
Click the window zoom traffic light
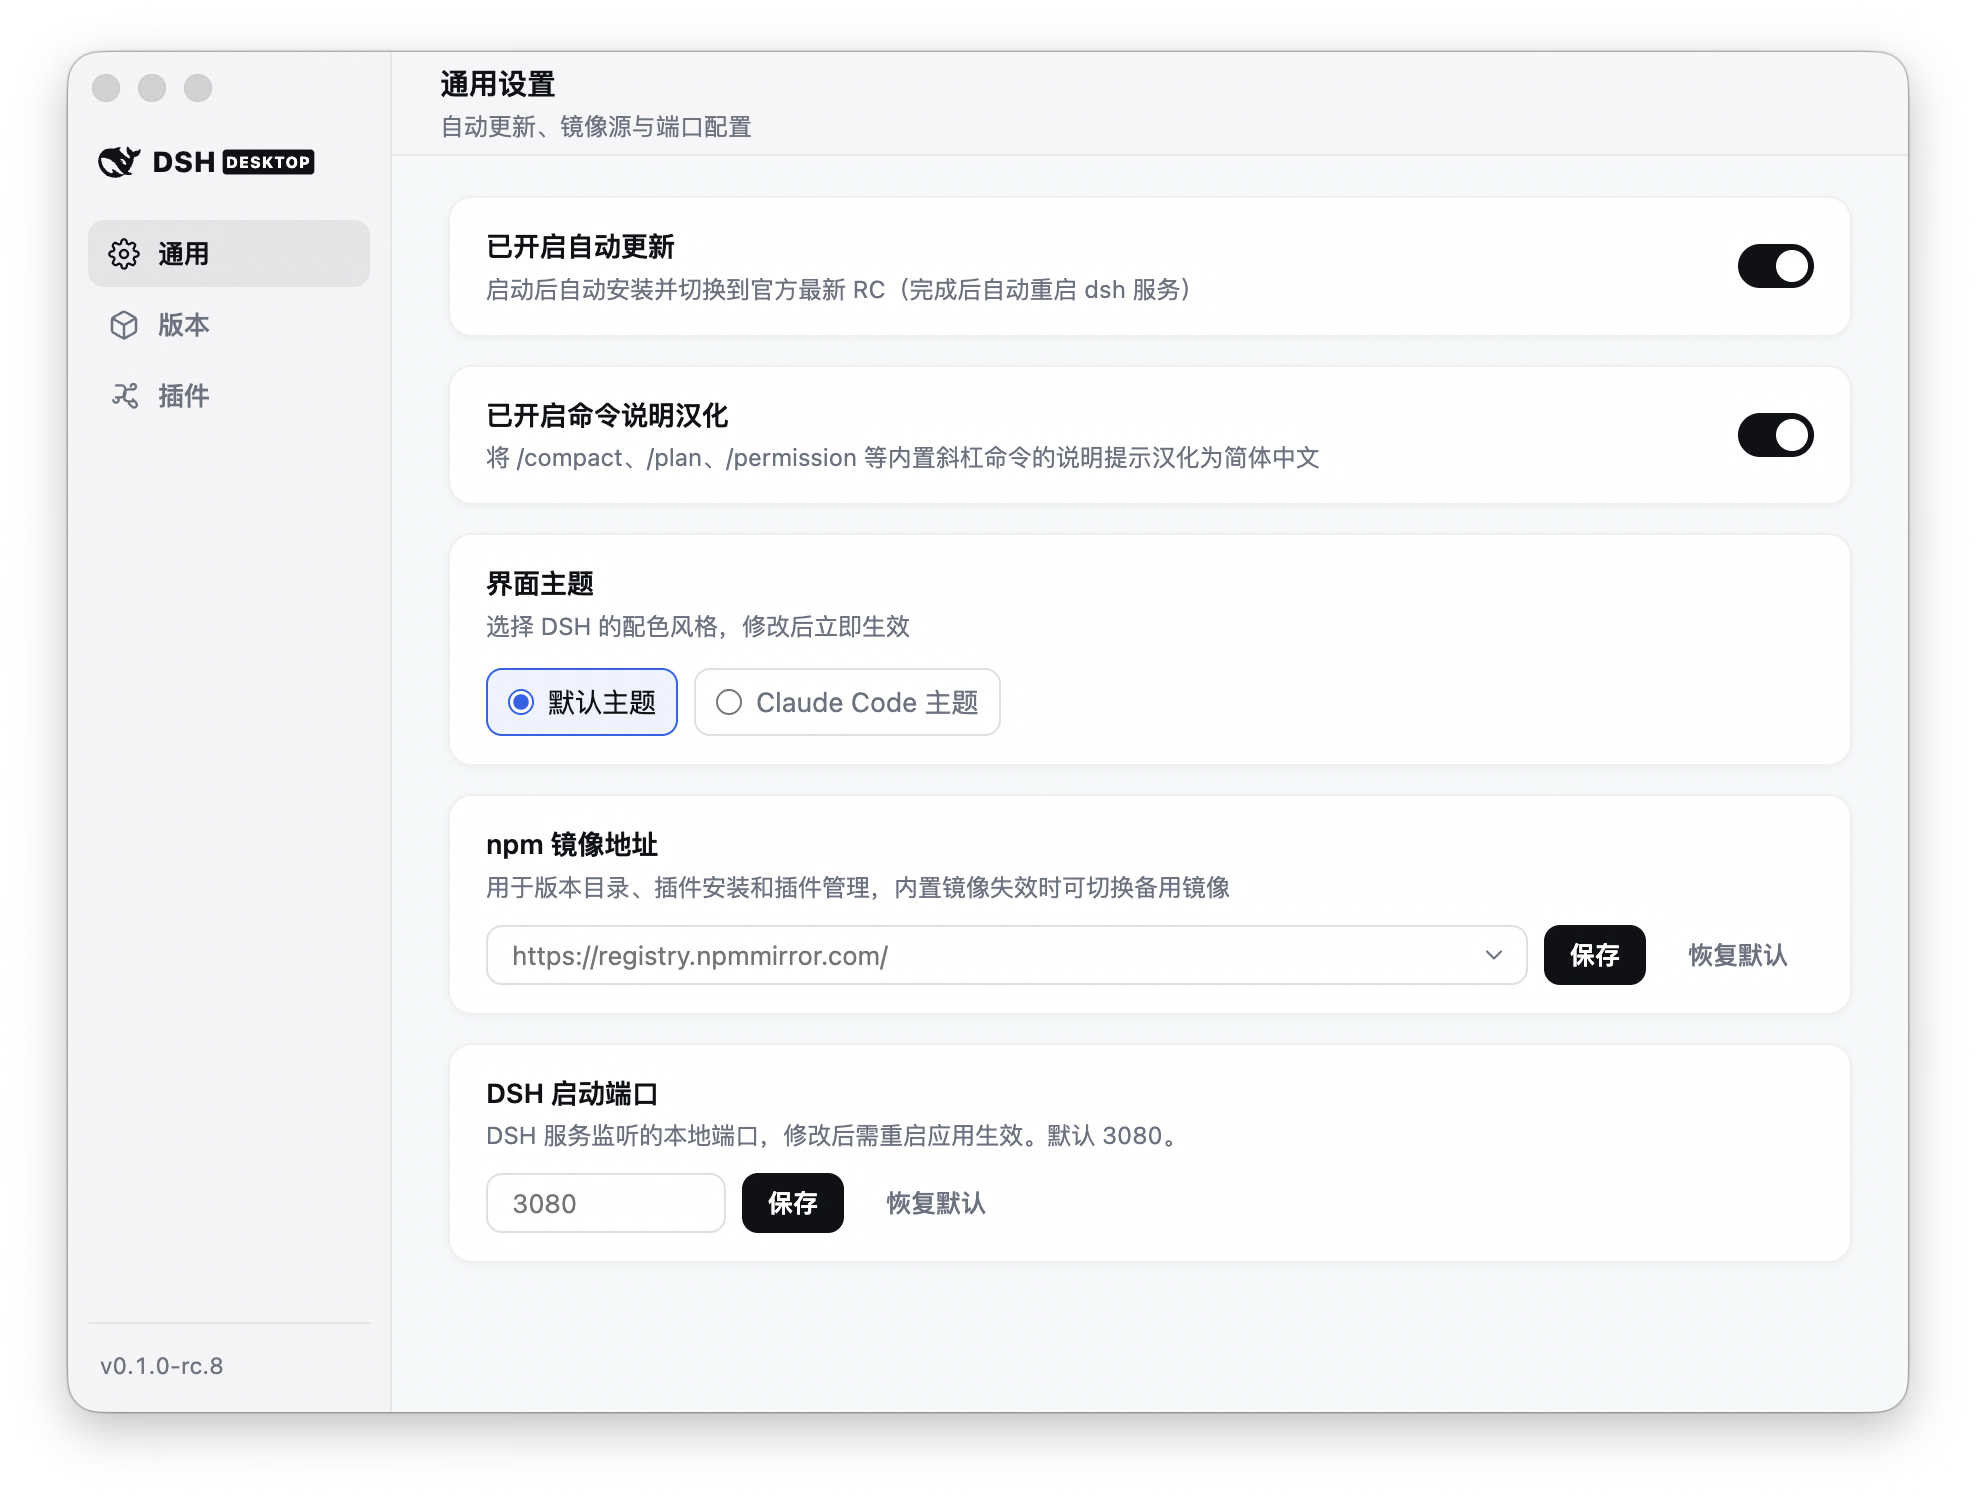click(198, 88)
